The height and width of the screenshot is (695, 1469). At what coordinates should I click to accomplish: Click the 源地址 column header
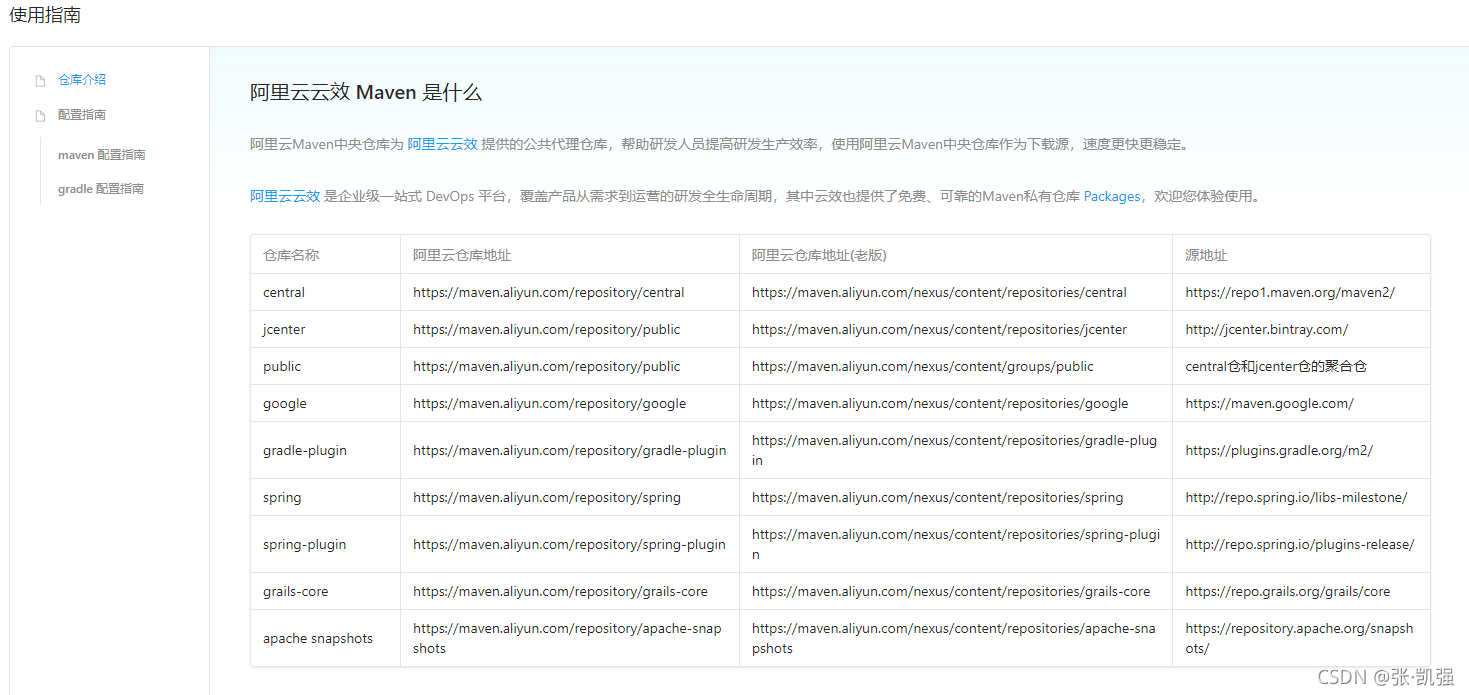pyautogui.click(x=1206, y=255)
